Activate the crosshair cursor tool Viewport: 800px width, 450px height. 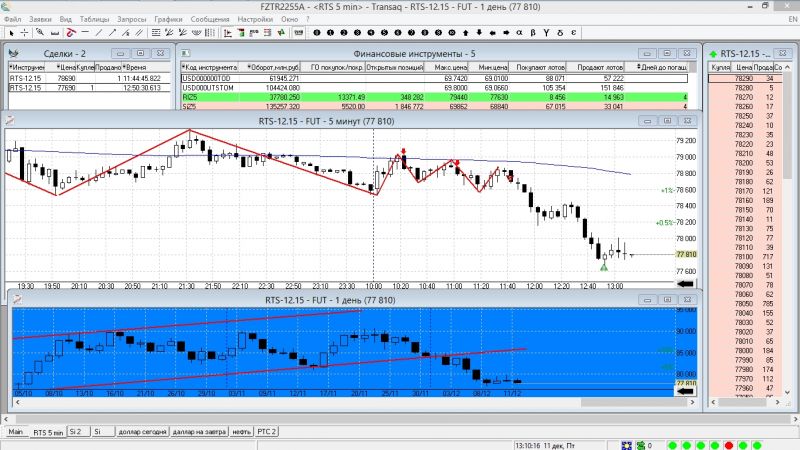(24, 33)
